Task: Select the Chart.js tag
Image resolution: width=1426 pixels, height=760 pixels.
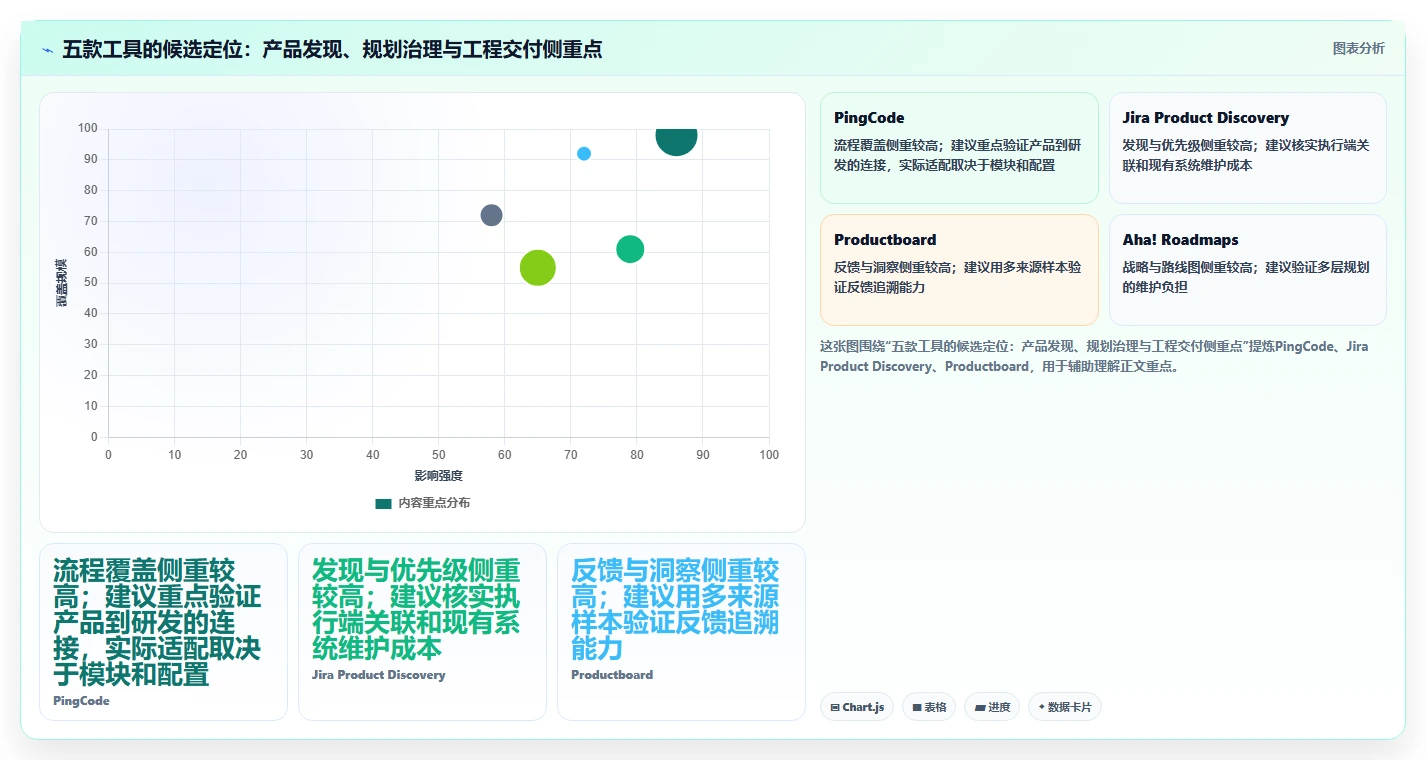Action: (857, 707)
